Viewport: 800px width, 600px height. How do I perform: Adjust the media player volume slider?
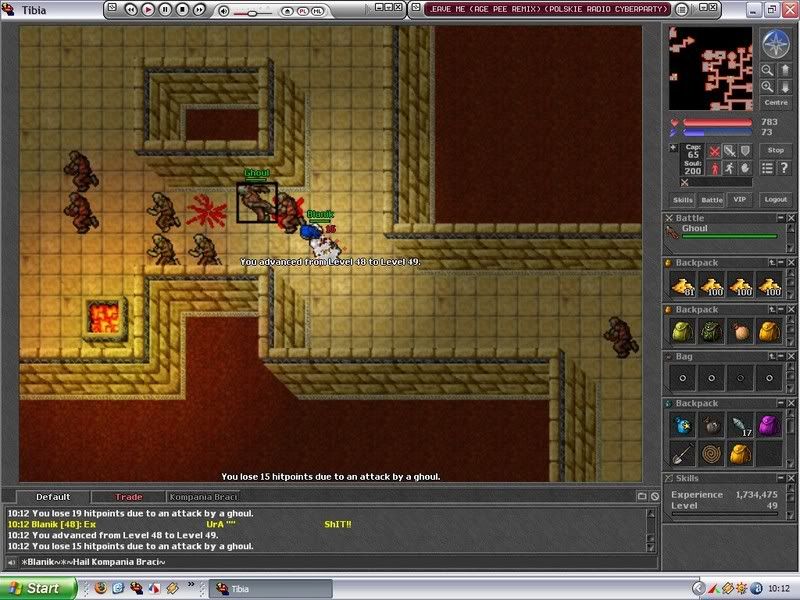click(251, 13)
